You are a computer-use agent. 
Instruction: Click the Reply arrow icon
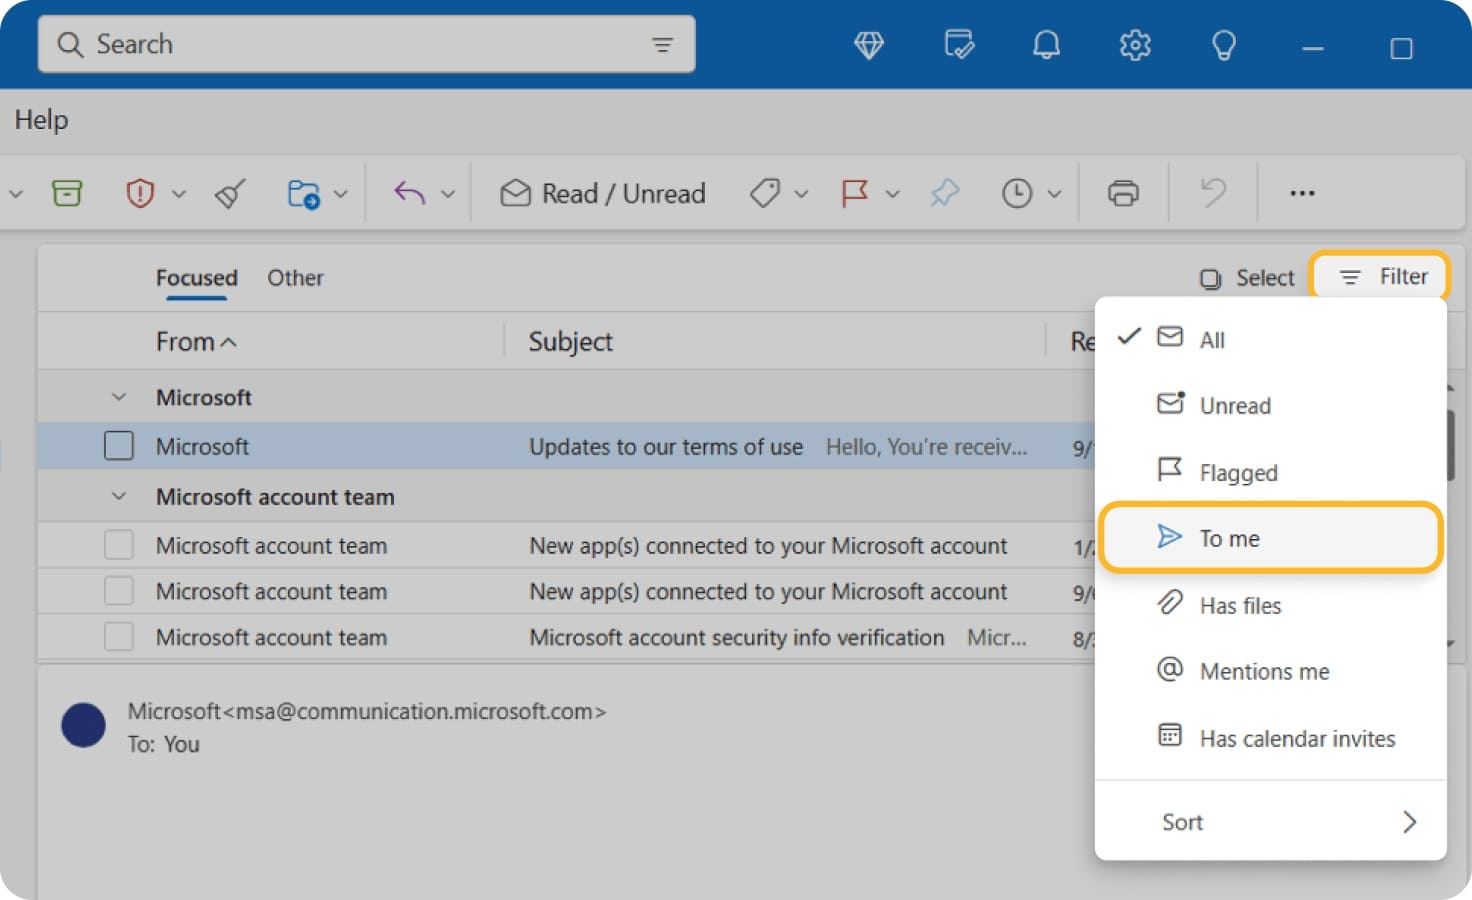(x=409, y=193)
